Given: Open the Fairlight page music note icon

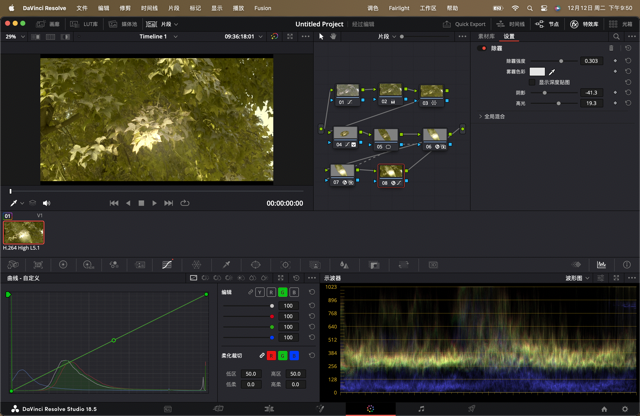Looking at the screenshot, I should tap(421, 409).
